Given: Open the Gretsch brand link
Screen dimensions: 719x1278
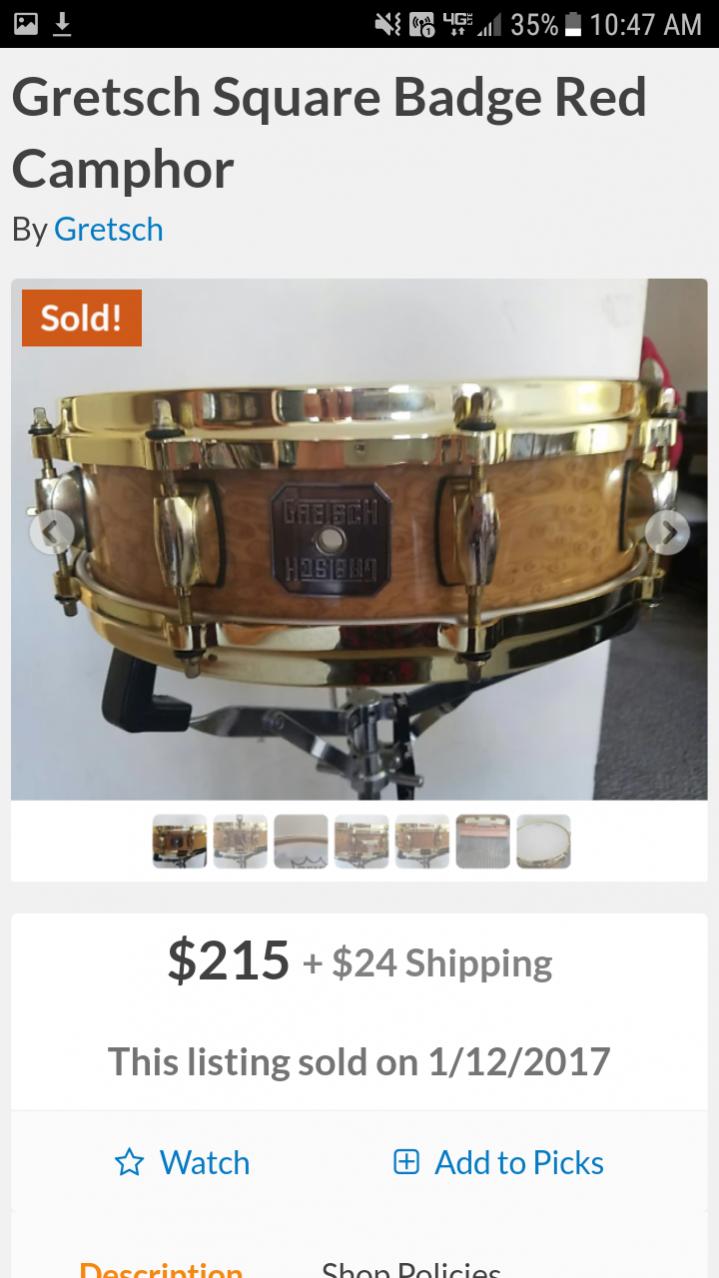Looking at the screenshot, I should [108, 229].
